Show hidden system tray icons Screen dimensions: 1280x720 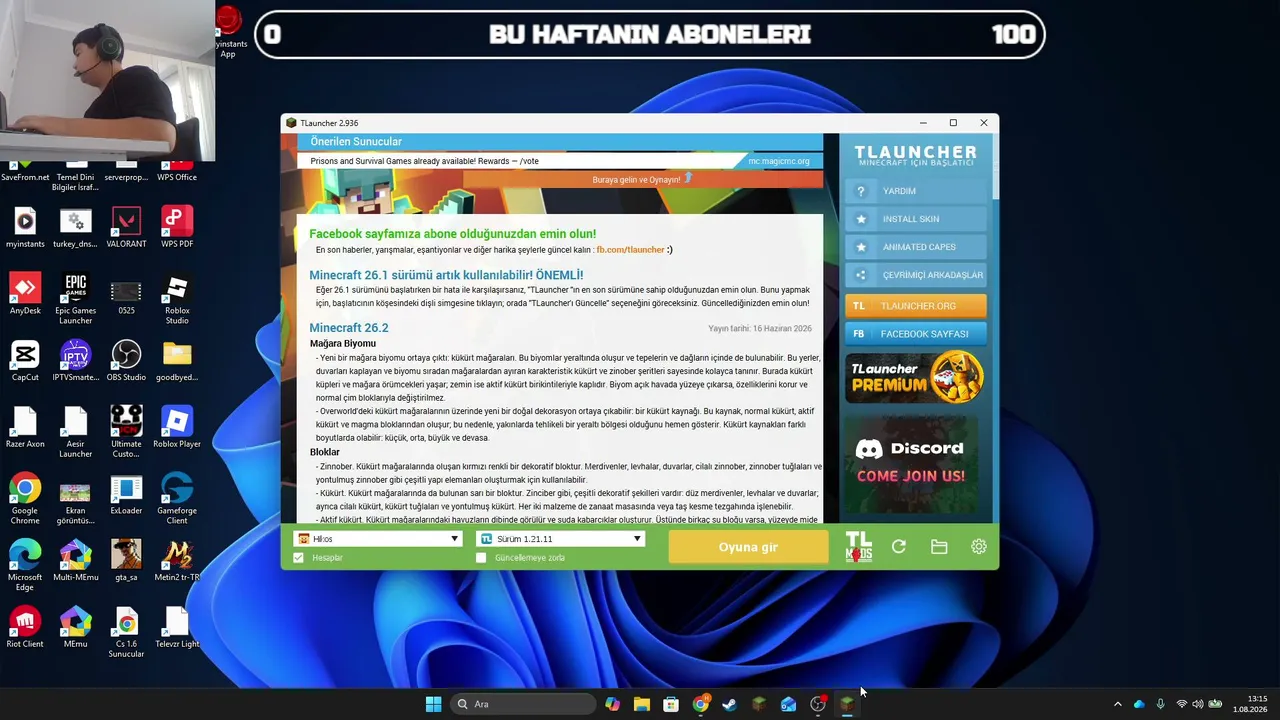click(x=1118, y=704)
